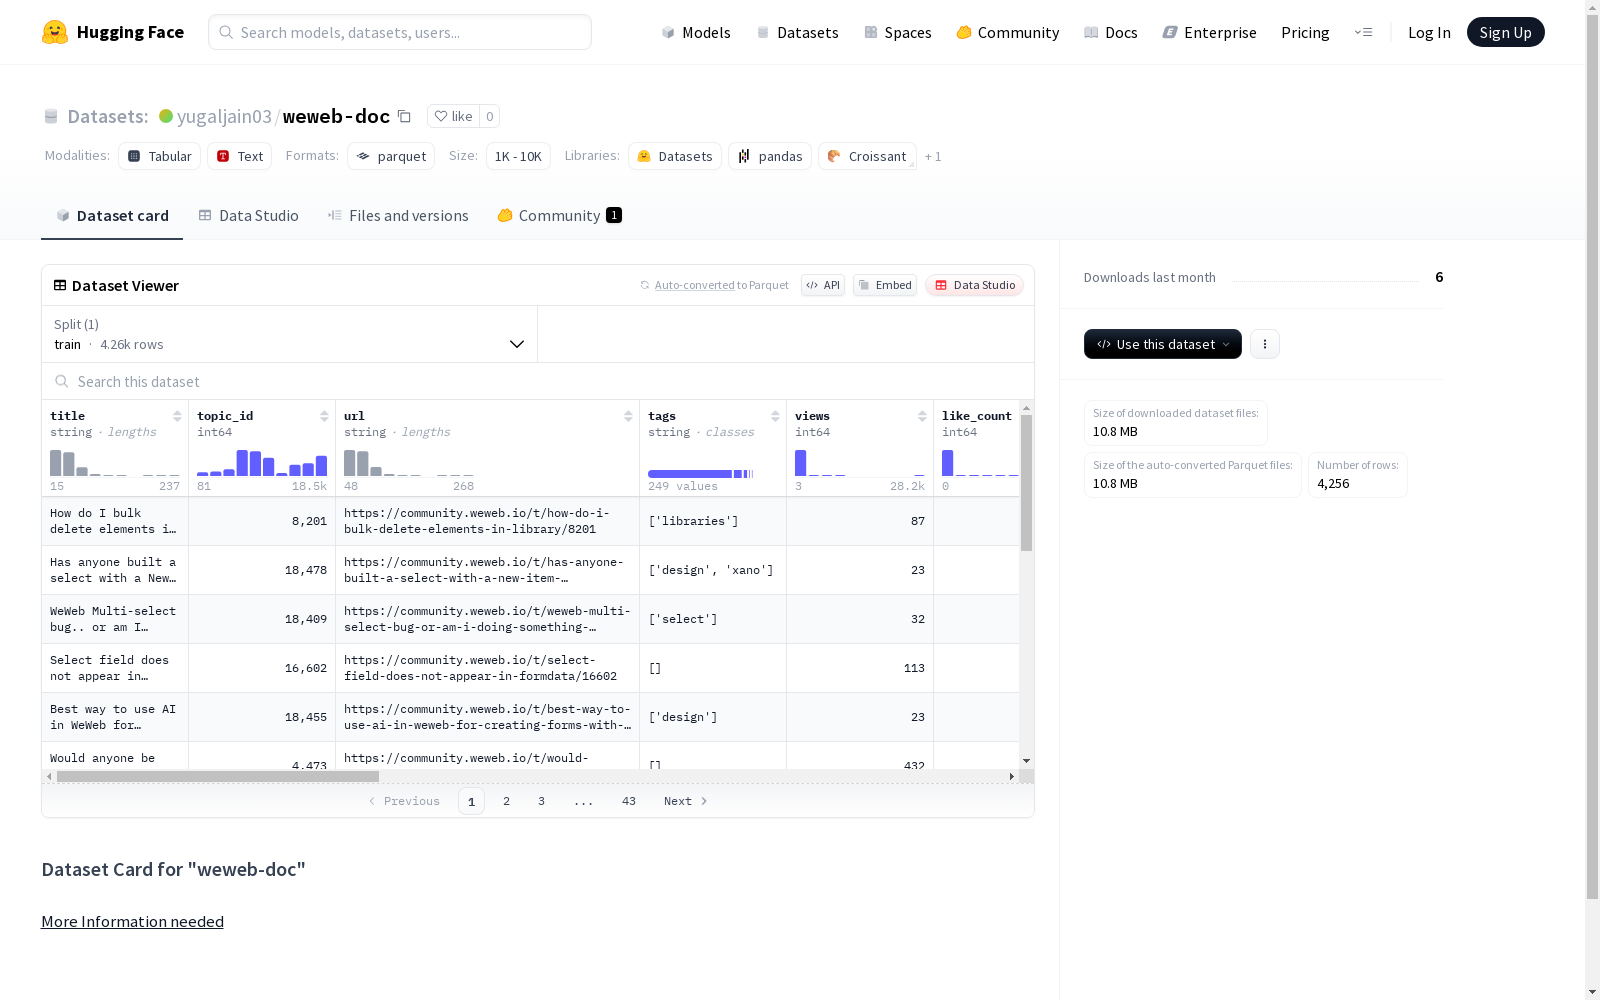Jump to page 43 of the dataset

tap(629, 801)
